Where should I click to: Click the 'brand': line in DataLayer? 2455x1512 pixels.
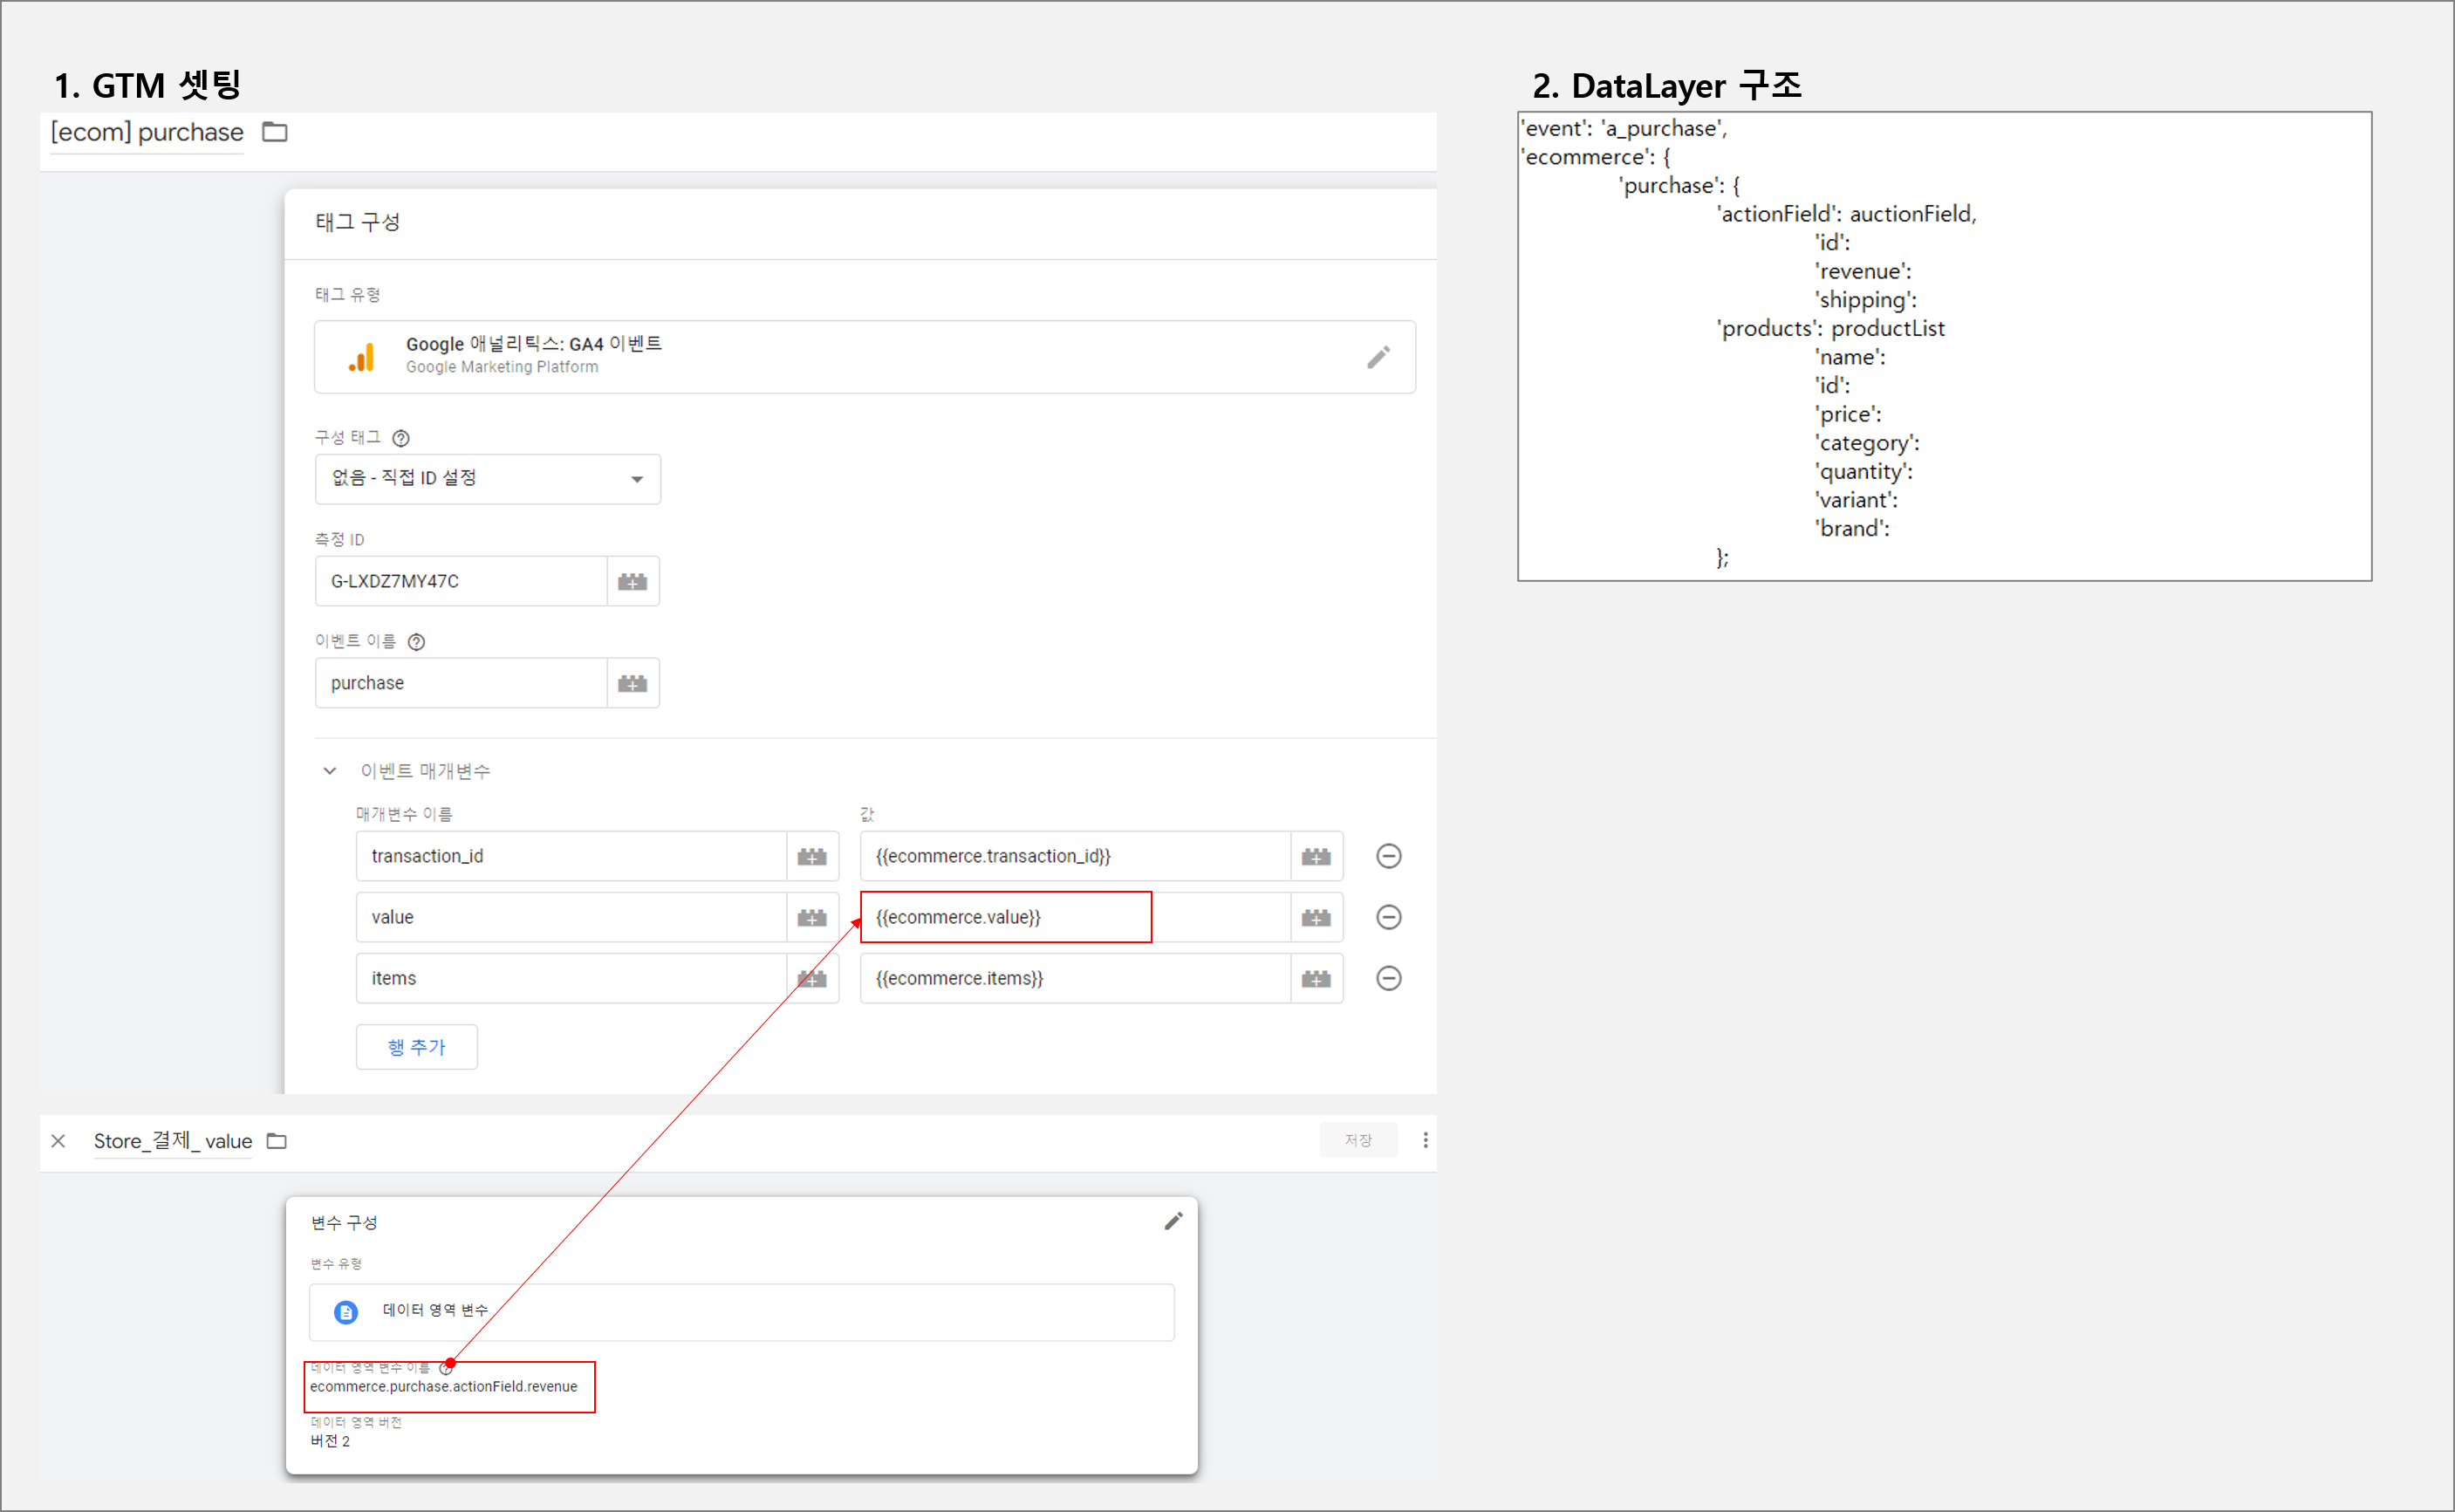(1853, 528)
